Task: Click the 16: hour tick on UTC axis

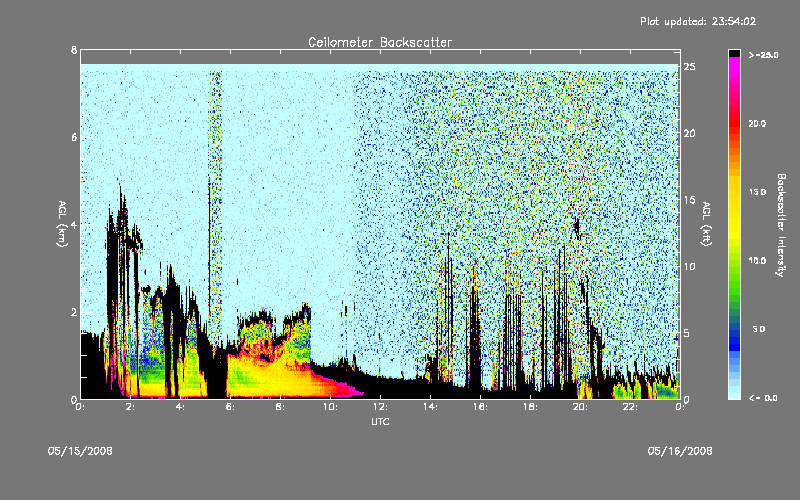Action: [480, 407]
